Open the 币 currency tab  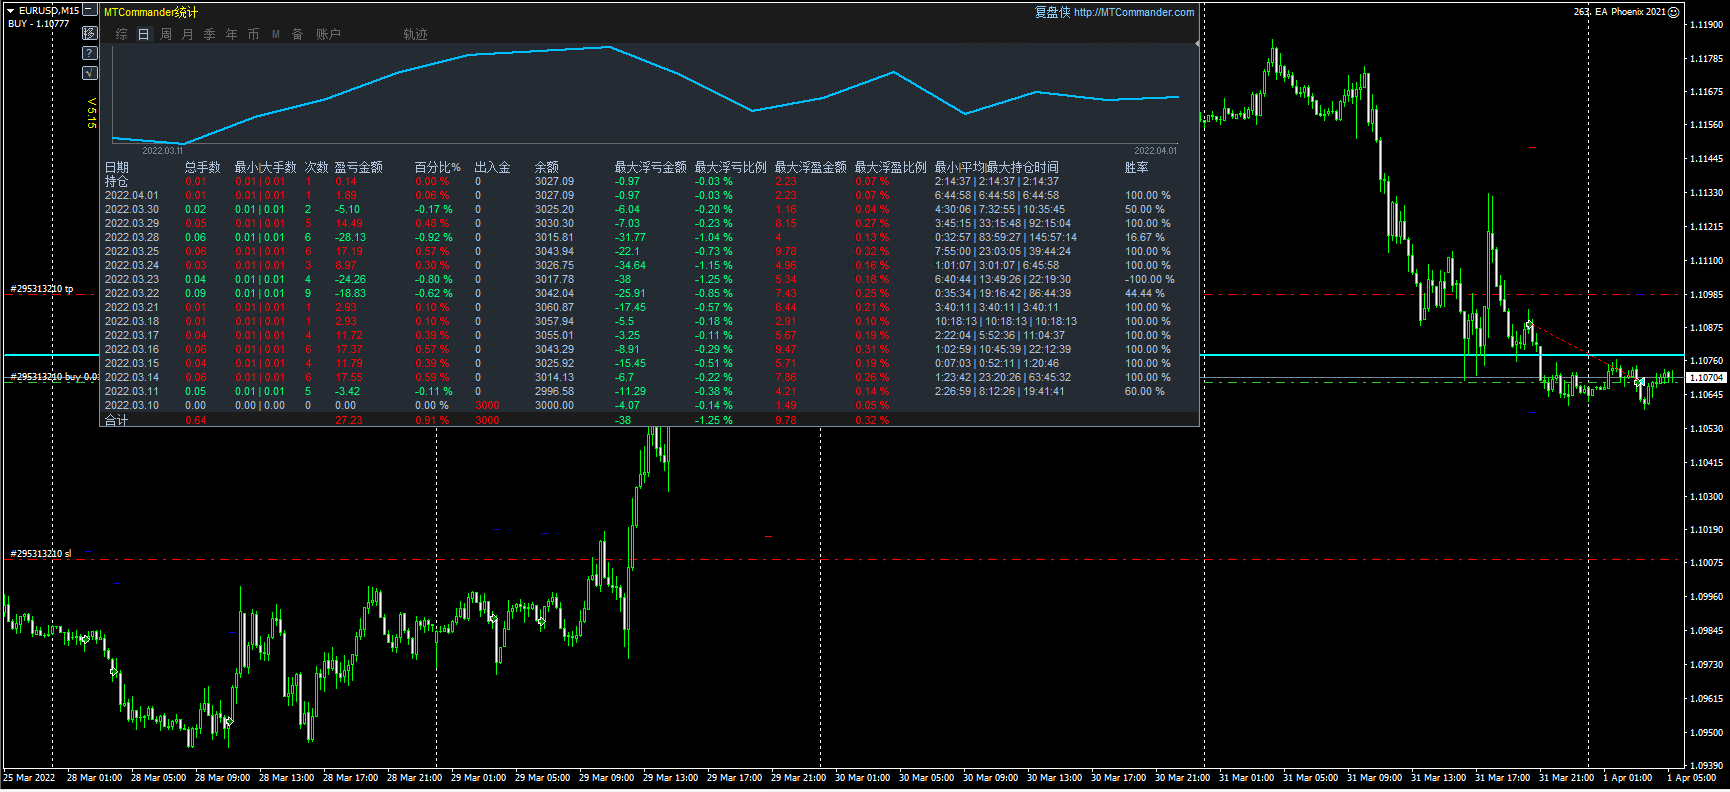[x=253, y=34]
